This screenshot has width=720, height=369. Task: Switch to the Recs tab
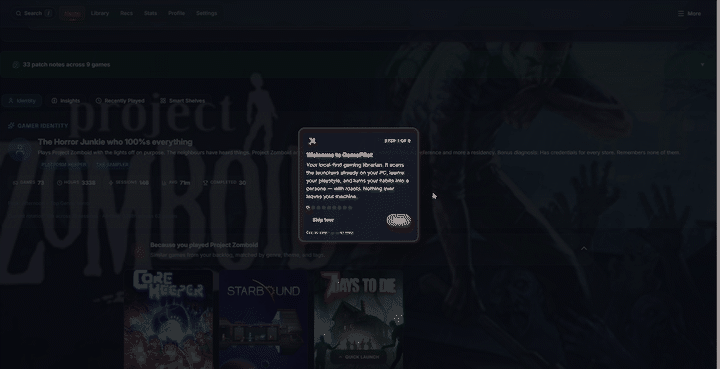click(126, 13)
